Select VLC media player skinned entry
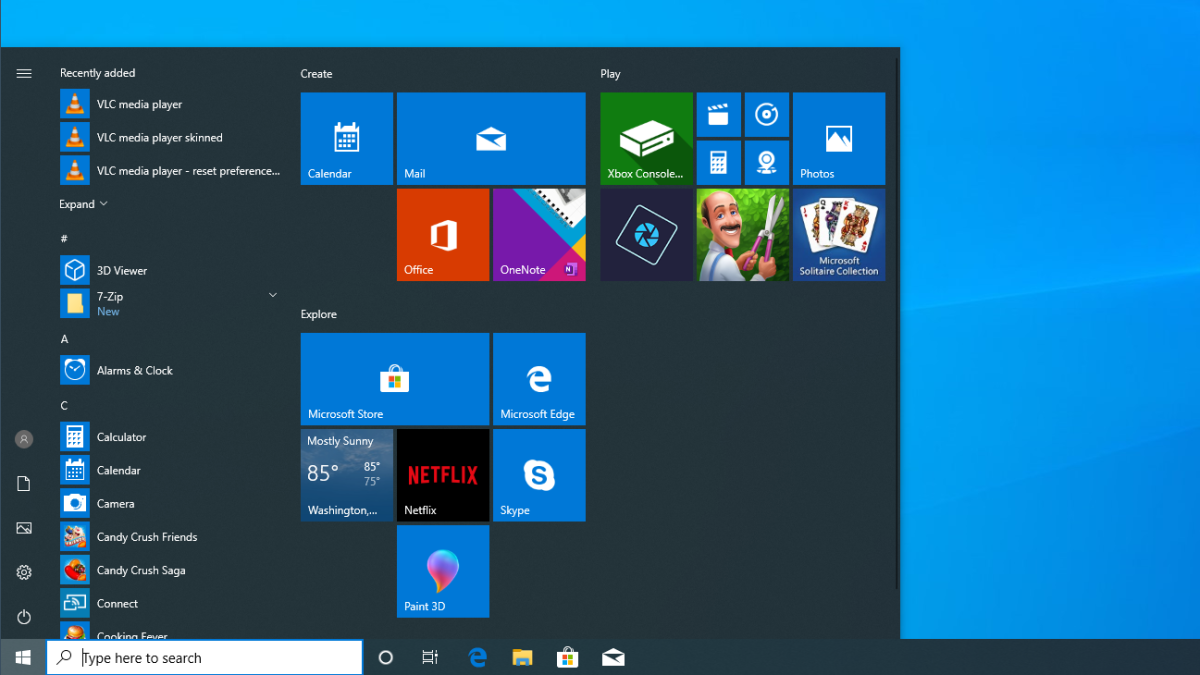 coord(159,137)
